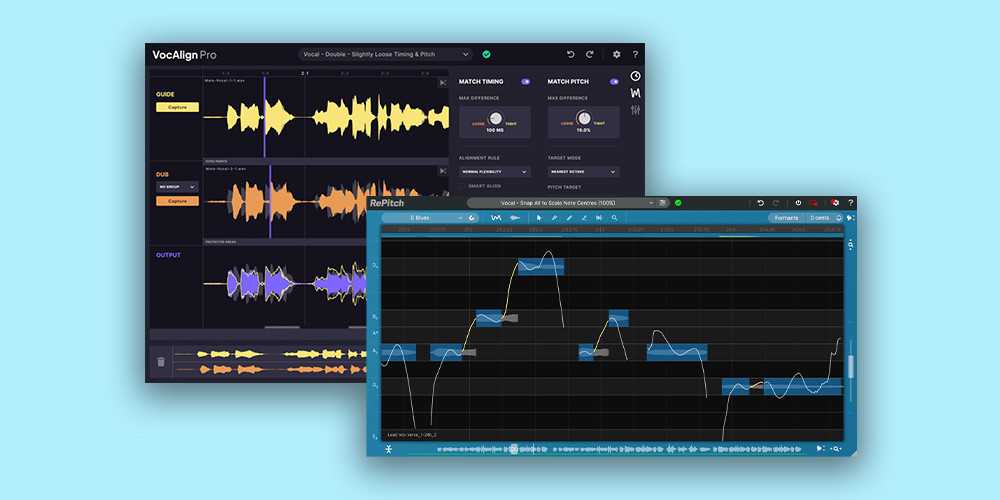This screenshot has width=1000, height=500.
Task: Toggle the Match Timing switch
Action: pyautogui.click(x=526, y=82)
